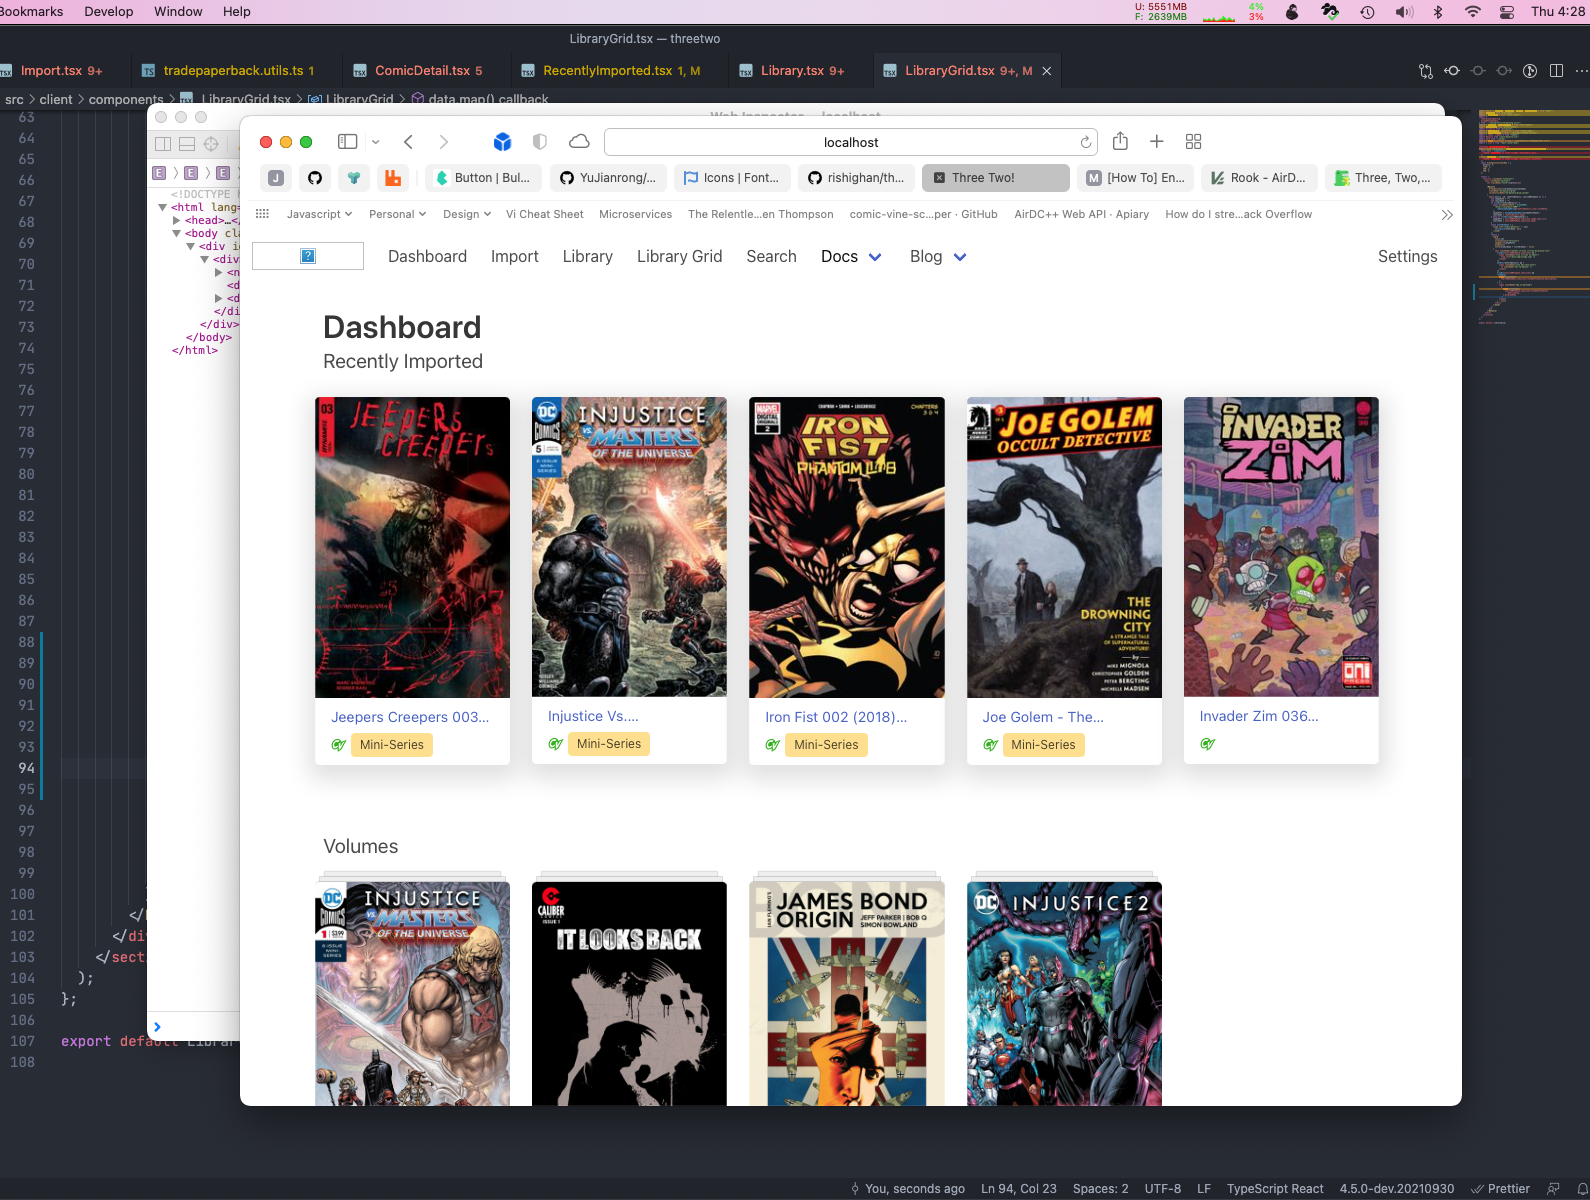The height and width of the screenshot is (1200, 1590).
Task: Click the compare changes git icon in VS Code
Action: point(1426,70)
